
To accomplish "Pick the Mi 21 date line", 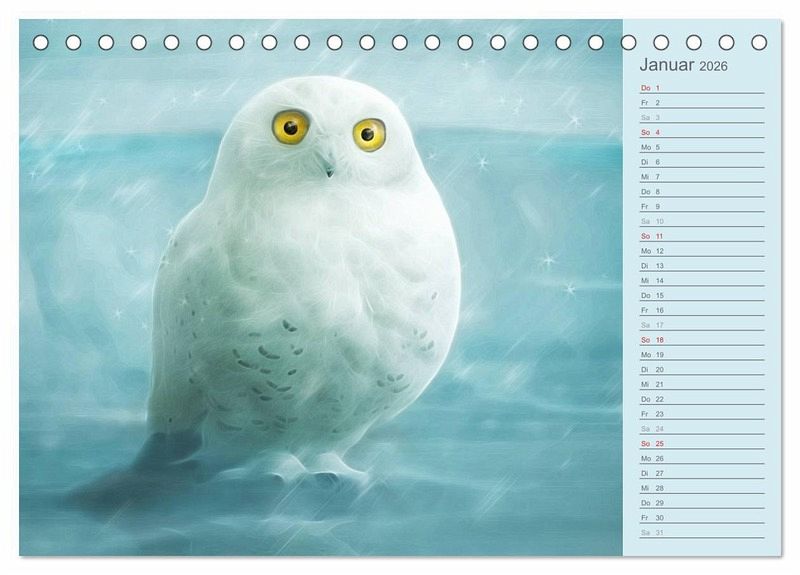I will (702, 384).
